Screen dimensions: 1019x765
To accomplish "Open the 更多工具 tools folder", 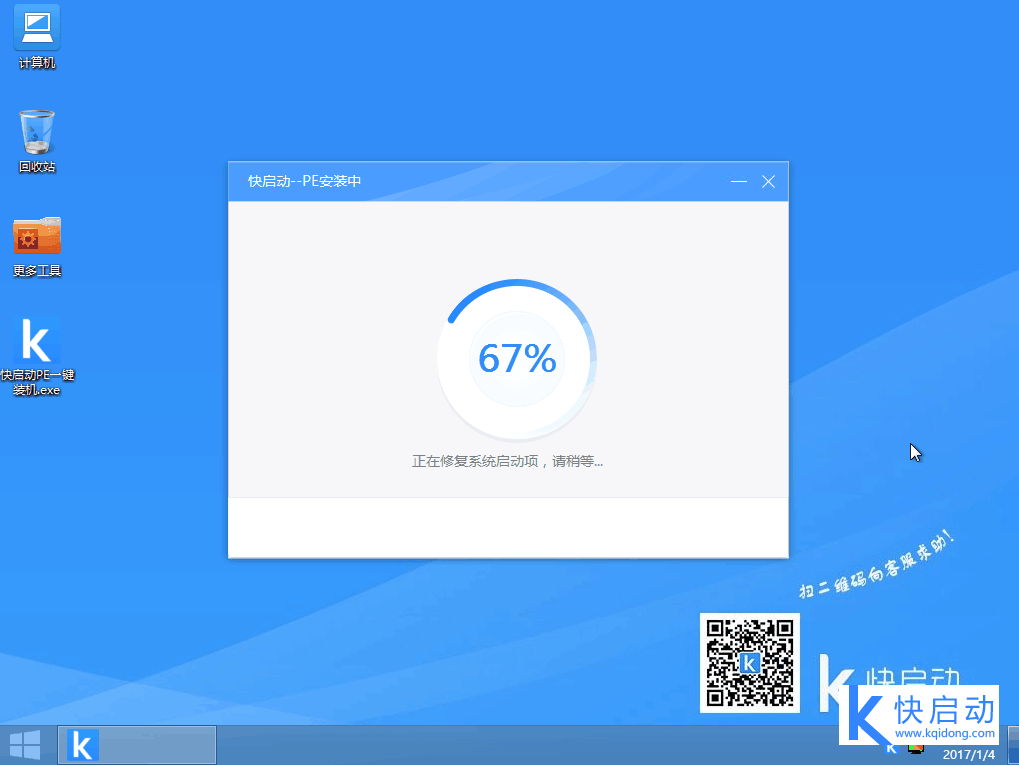I will click(36, 243).
